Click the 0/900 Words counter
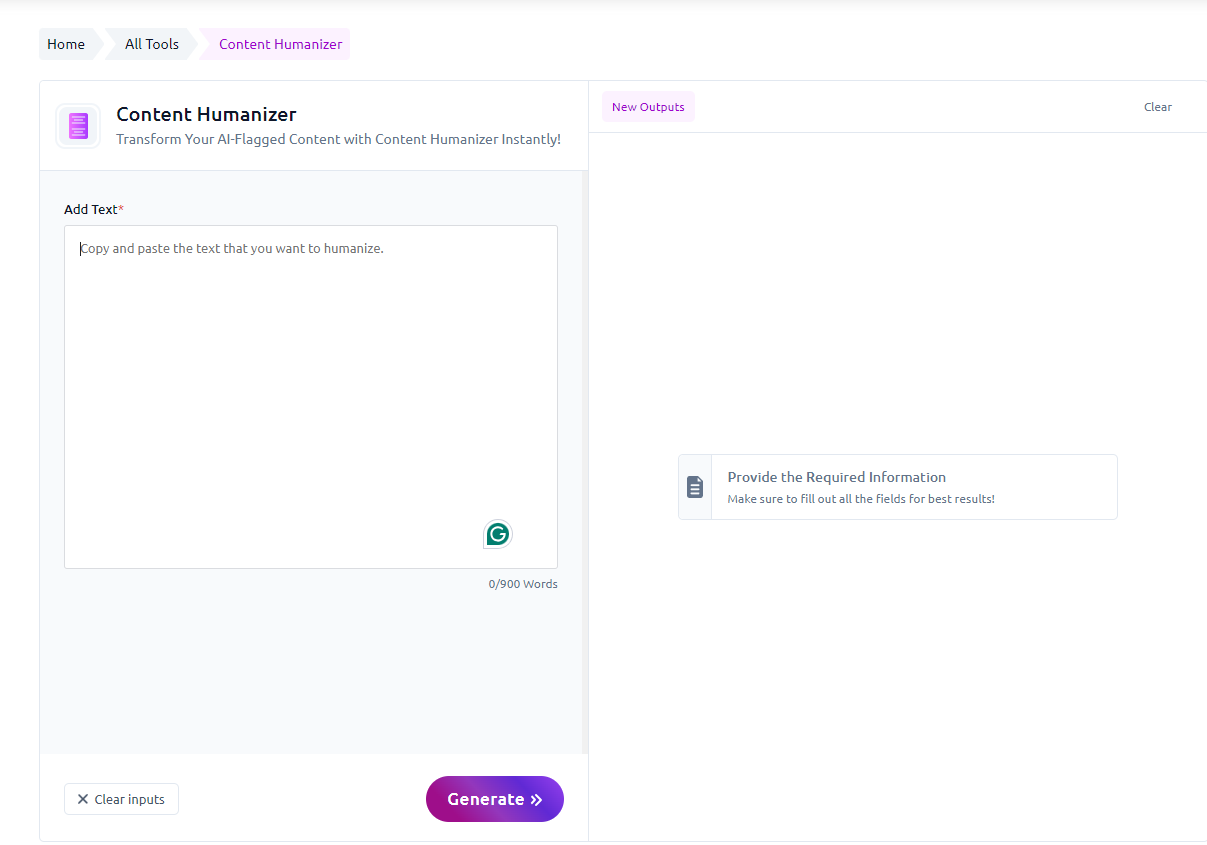The height and width of the screenshot is (845, 1207). 523,584
